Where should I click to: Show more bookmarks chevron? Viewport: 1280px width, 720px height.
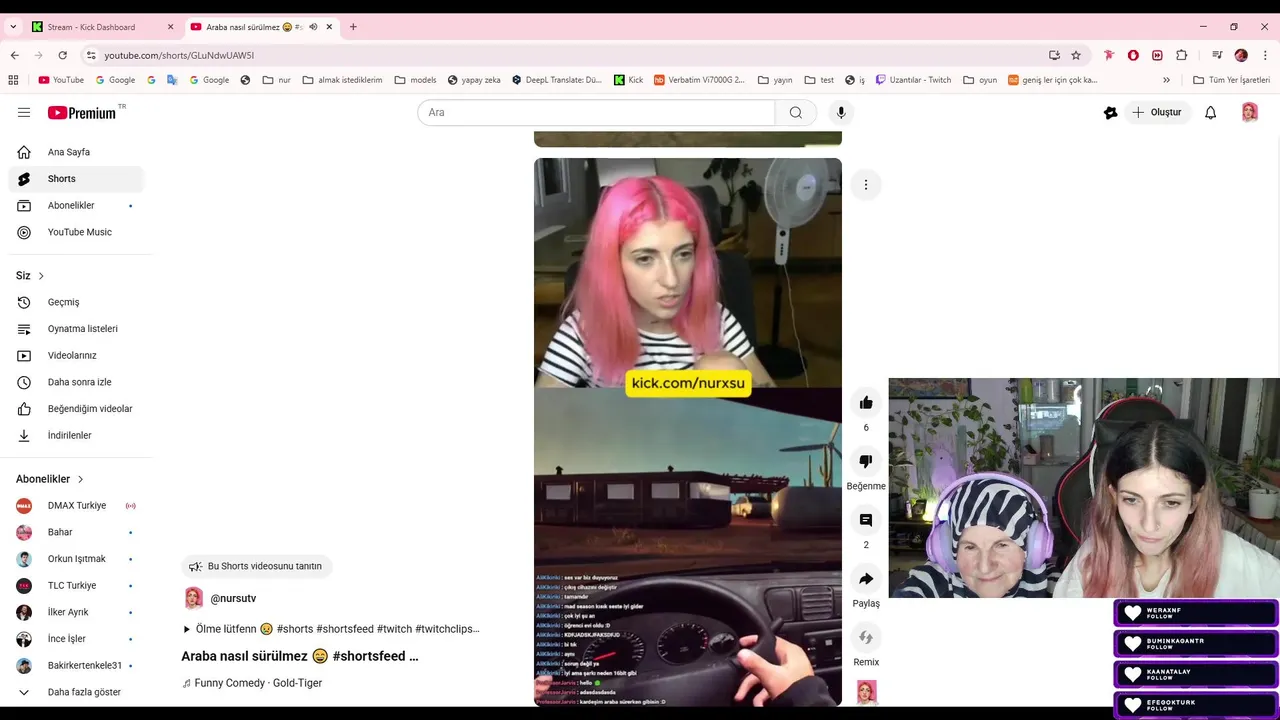(x=1166, y=80)
